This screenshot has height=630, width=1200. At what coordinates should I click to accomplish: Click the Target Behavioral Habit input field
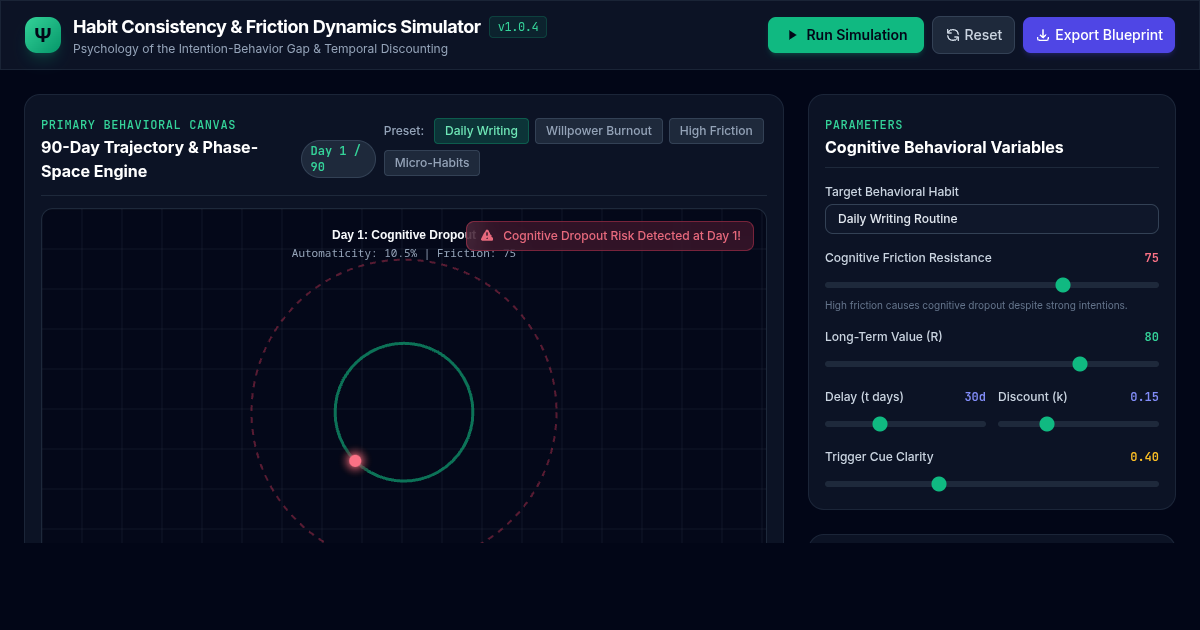coord(992,219)
